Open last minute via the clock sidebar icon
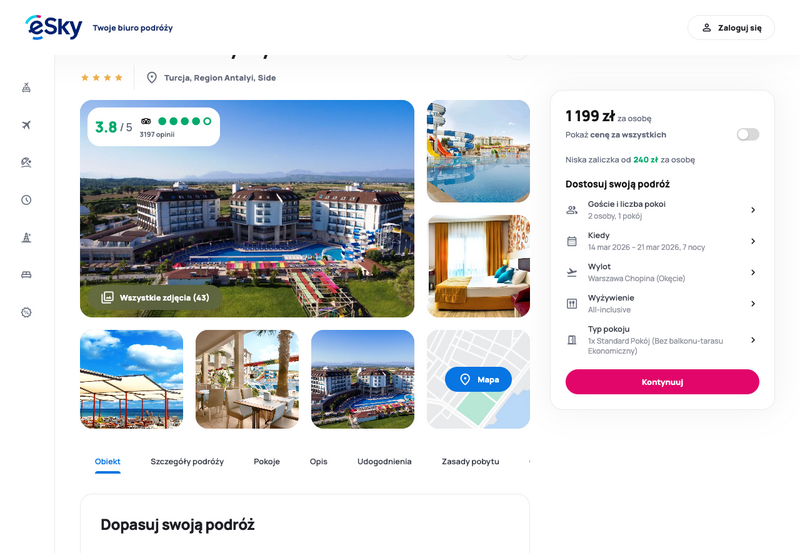The width and height of the screenshot is (800, 553). coord(27,200)
